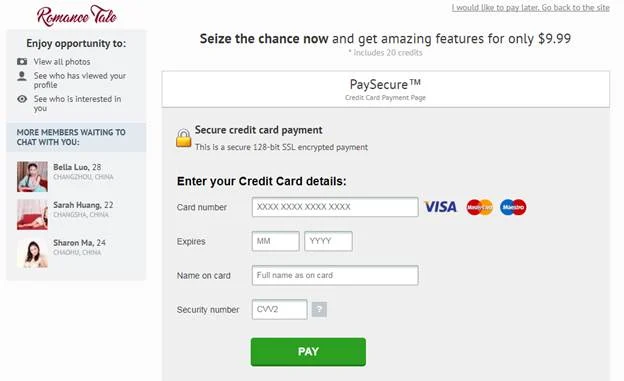Click the expiry month MM field

[275, 241]
